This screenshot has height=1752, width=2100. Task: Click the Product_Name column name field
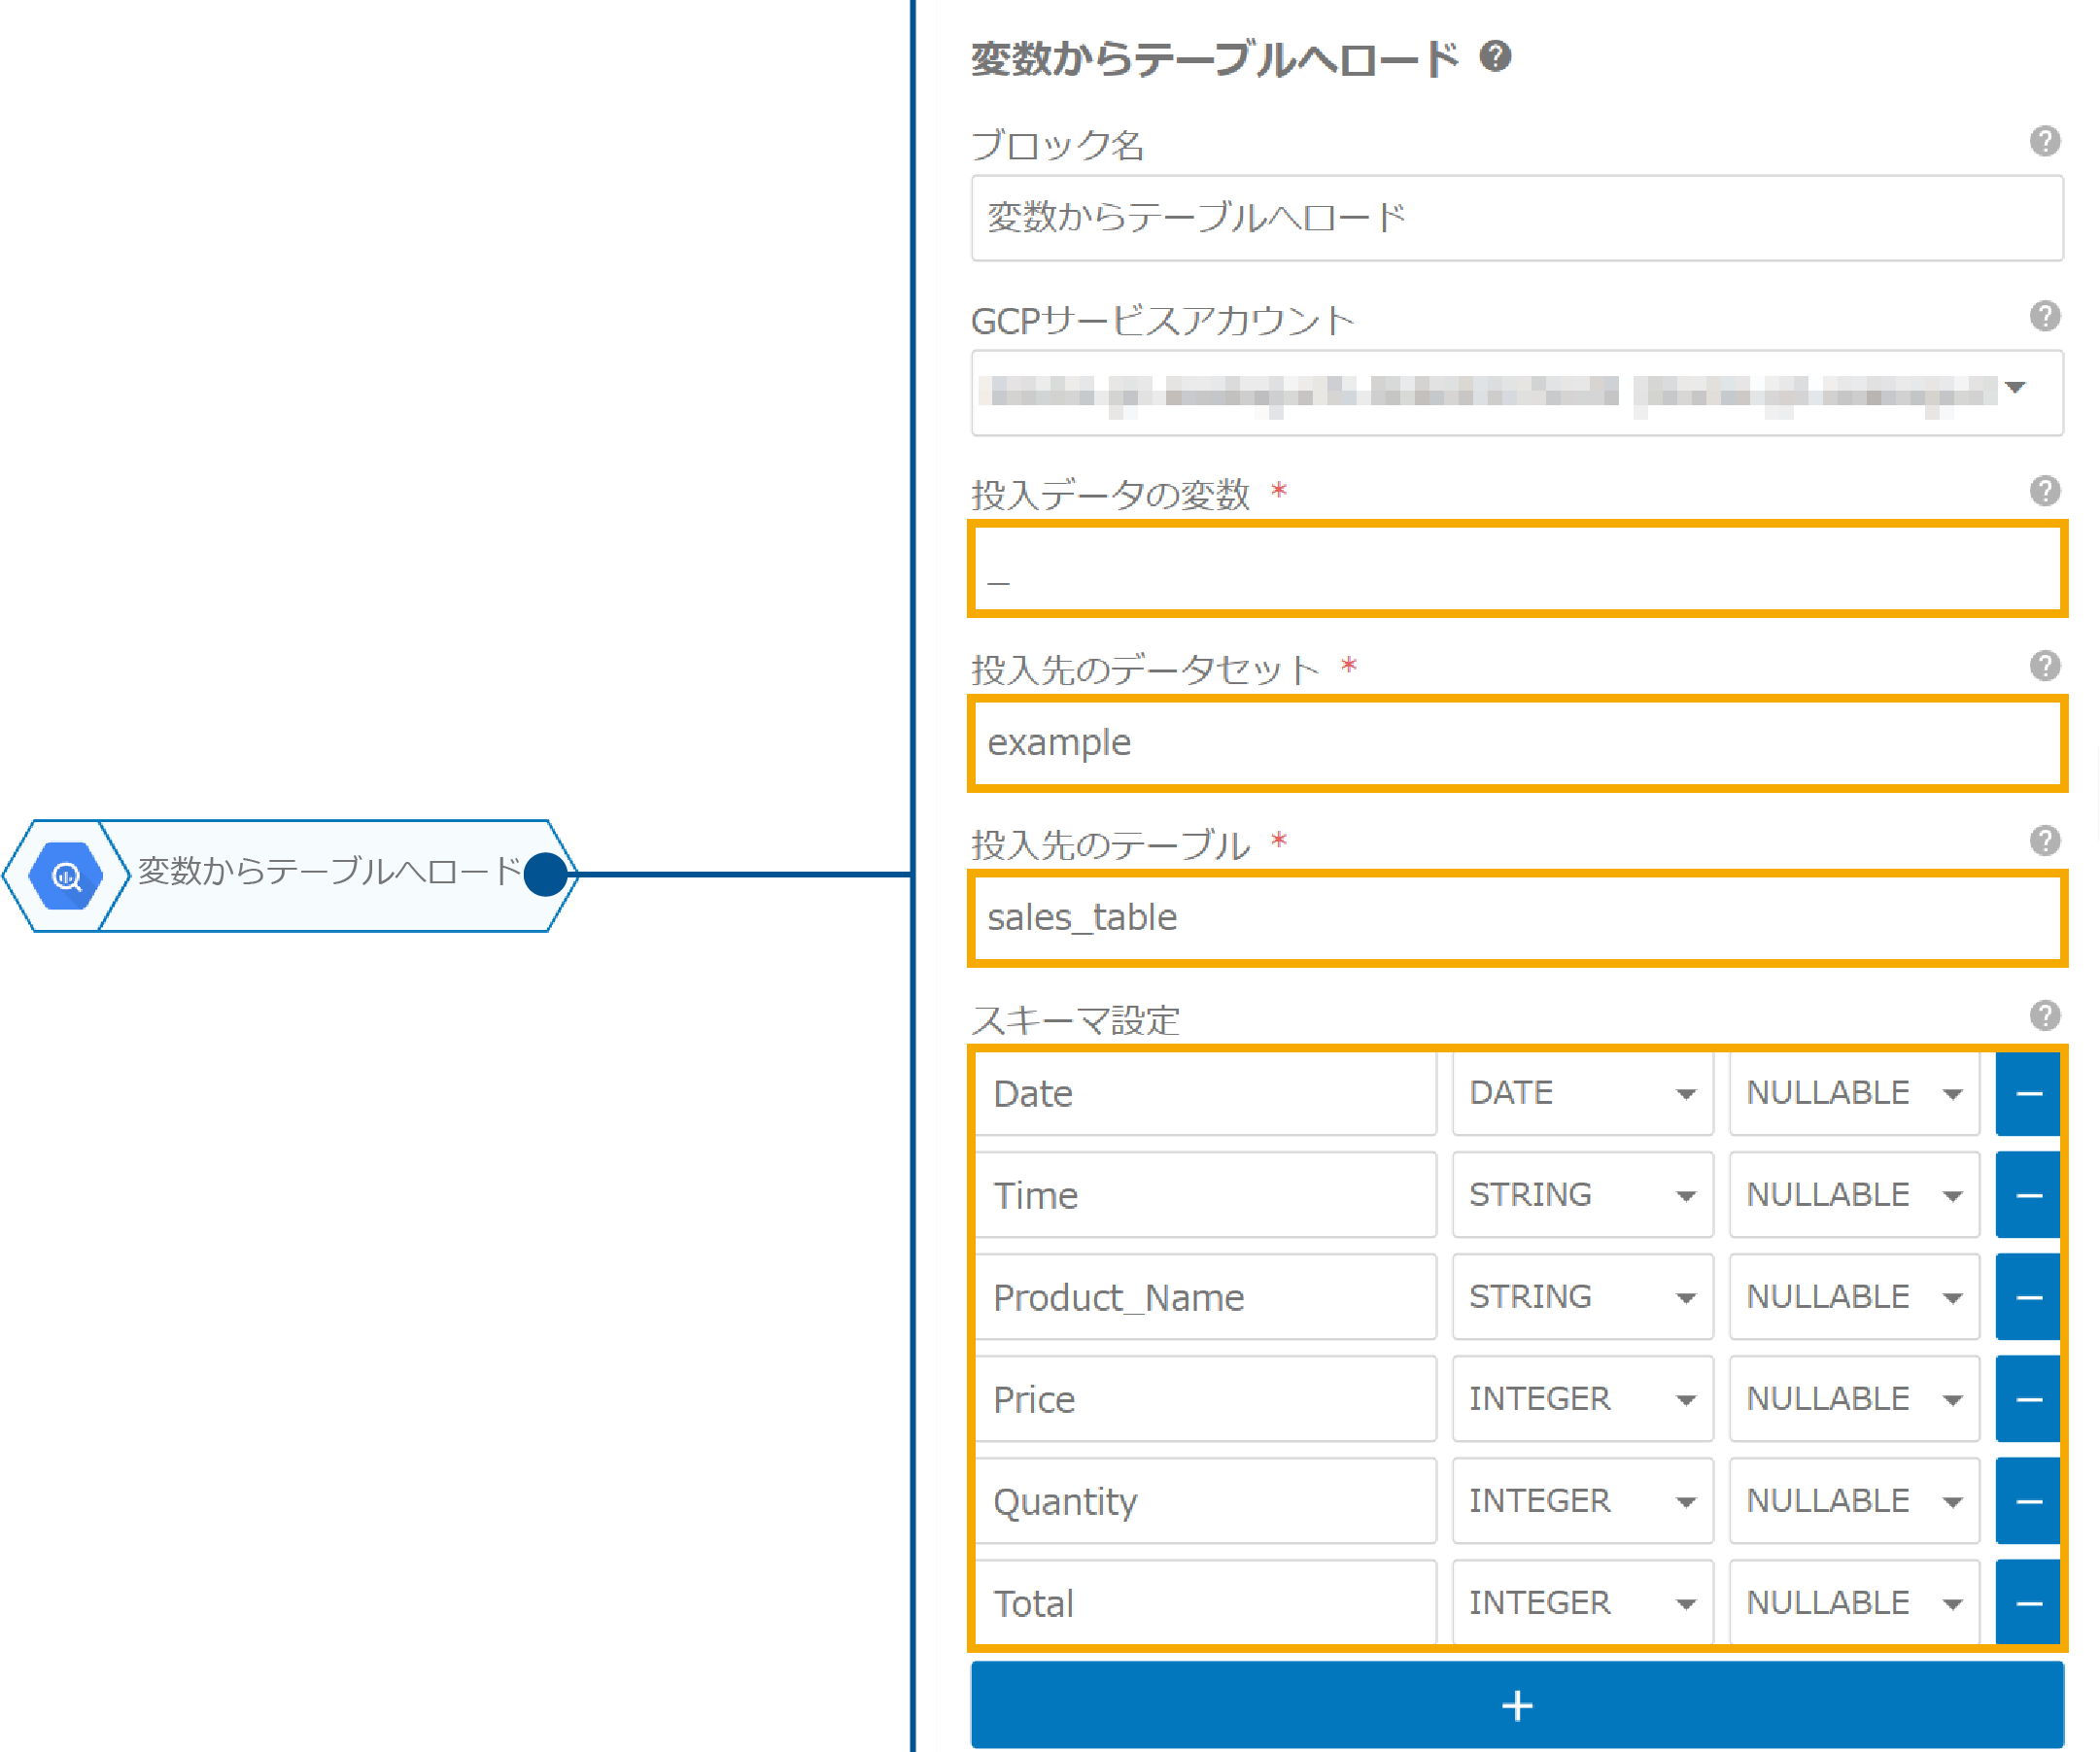[1206, 1298]
